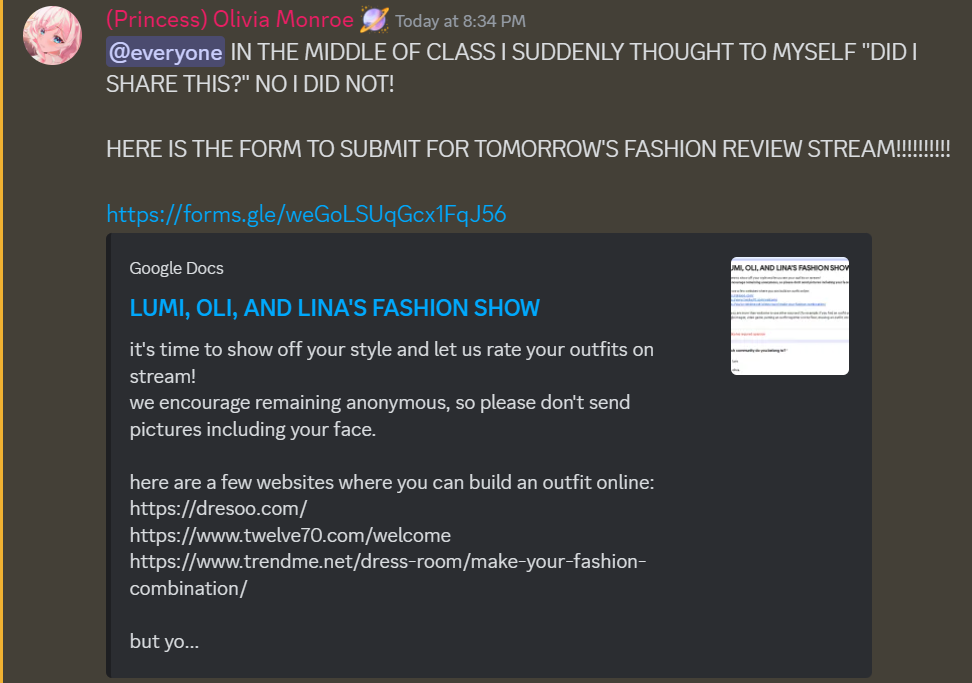Click the planet emoji beside the username
Screen dimensions: 972x683
click(374, 19)
